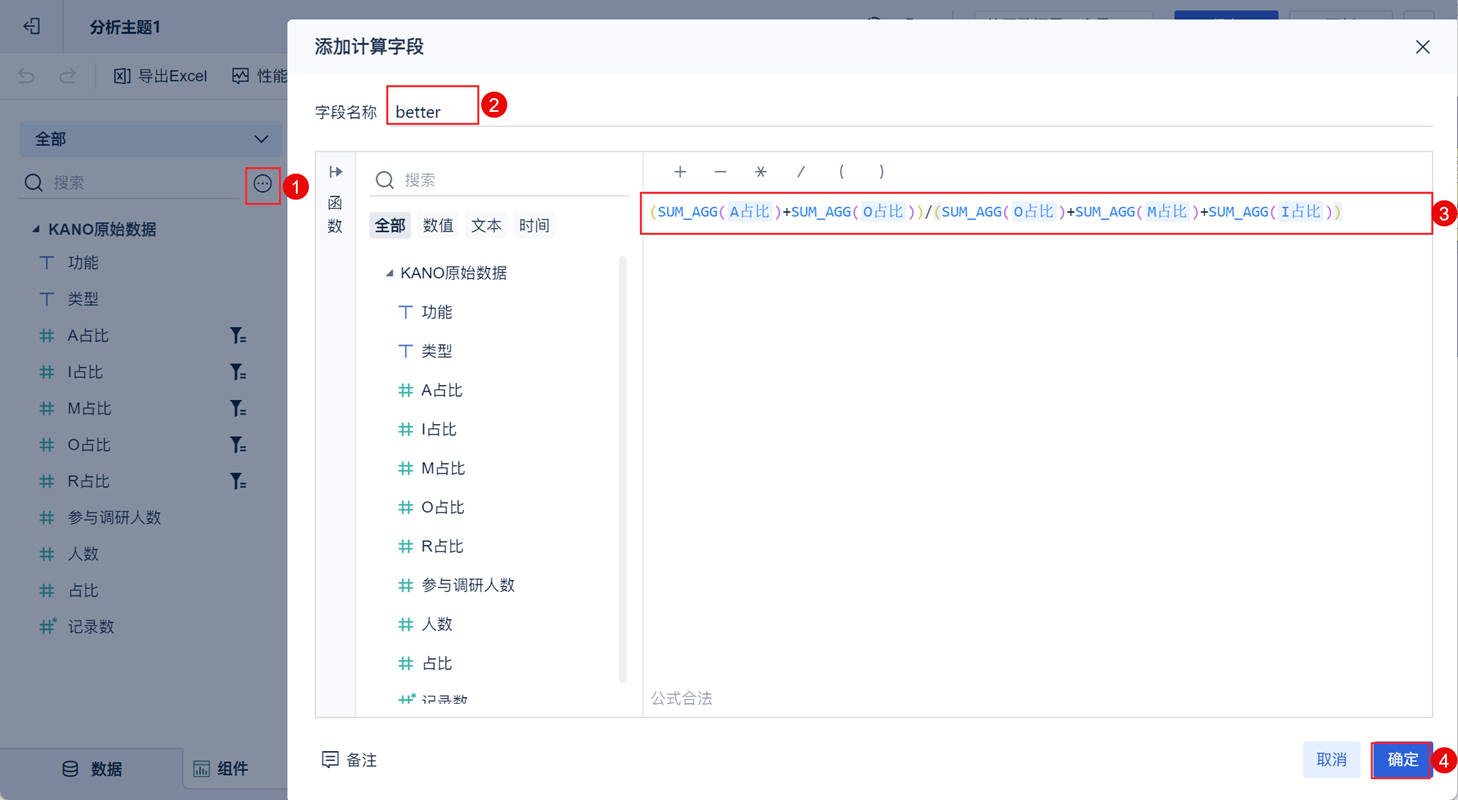Click the exit icon beside 分析主题1
Screen dimensions: 1458x800
(31, 26)
